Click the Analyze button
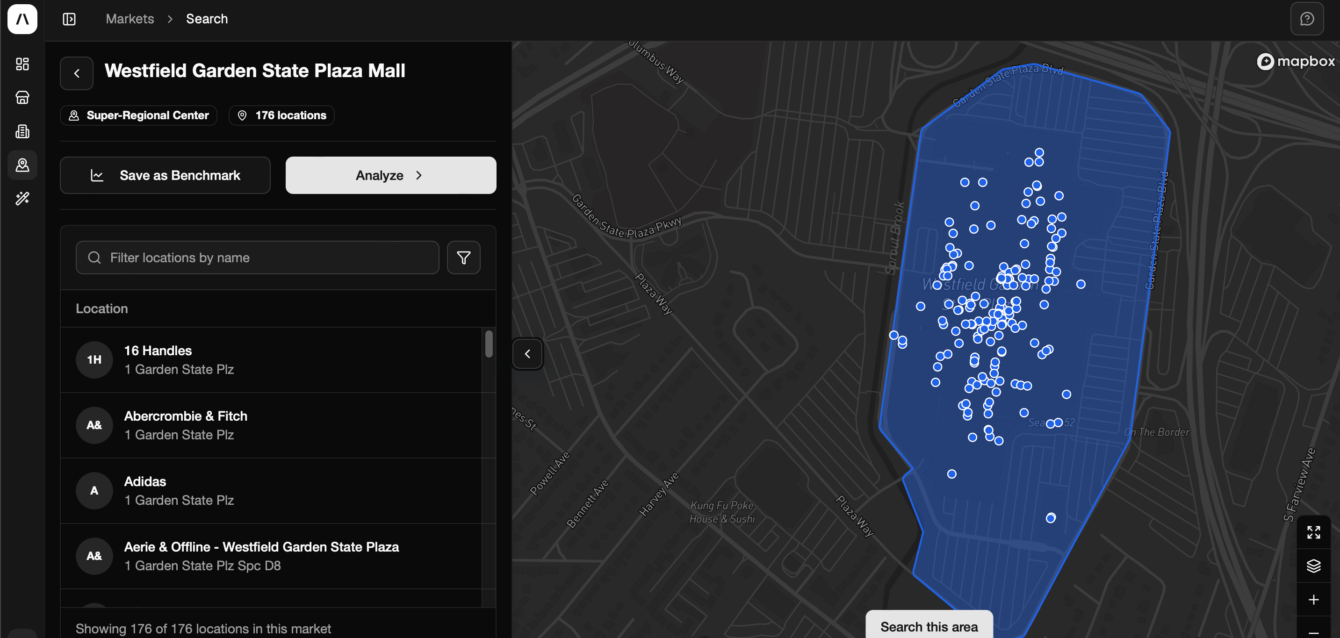The width and height of the screenshot is (1340, 638). click(391, 175)
